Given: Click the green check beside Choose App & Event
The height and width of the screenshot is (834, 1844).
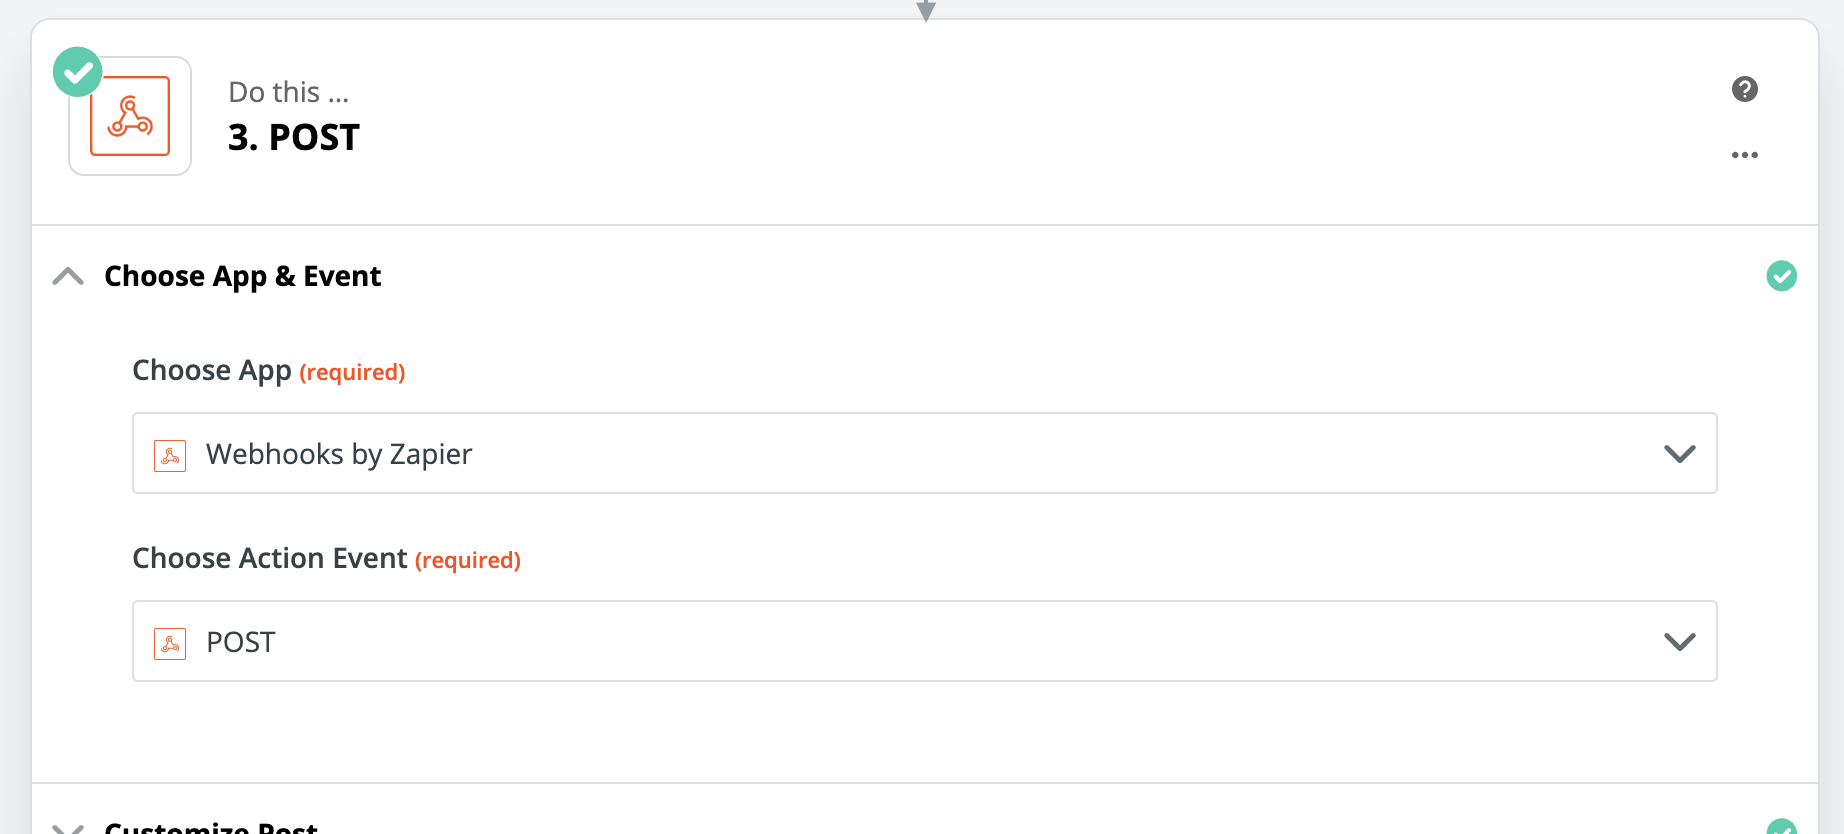Looking at the screenshot, I should tap(1782, 276).
